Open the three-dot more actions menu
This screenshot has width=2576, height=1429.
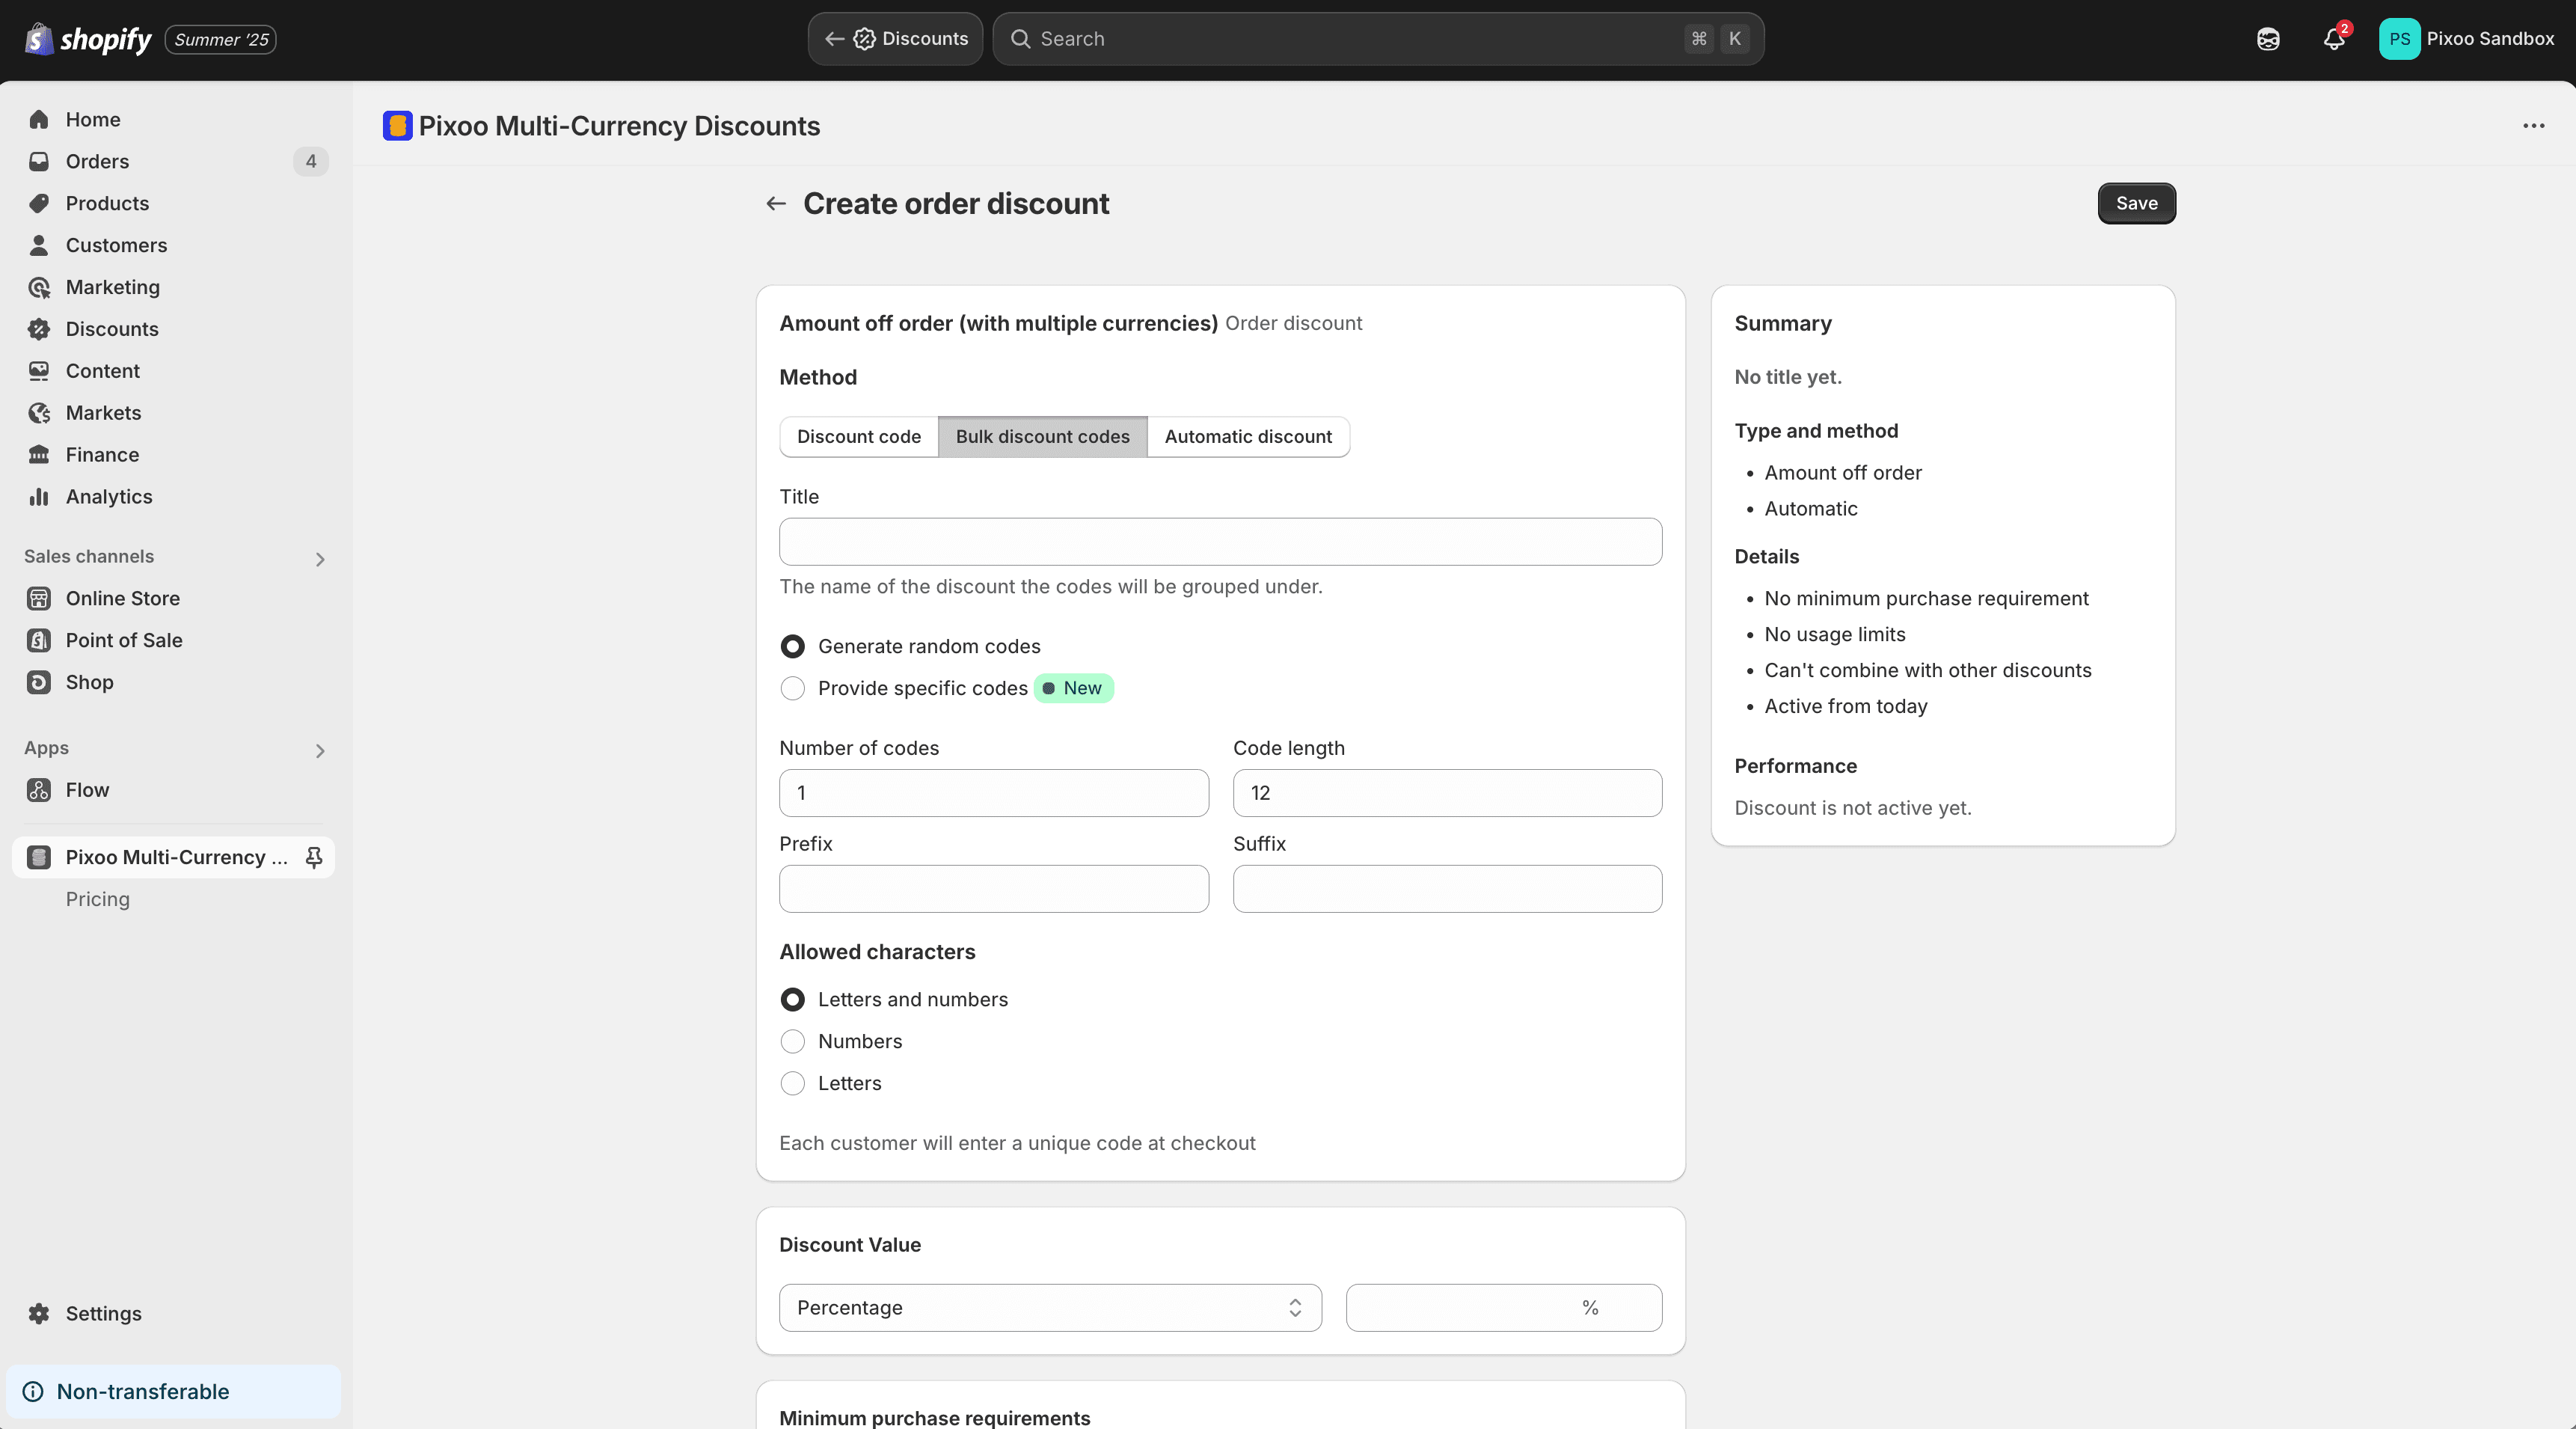click(x=2533, y=126)
